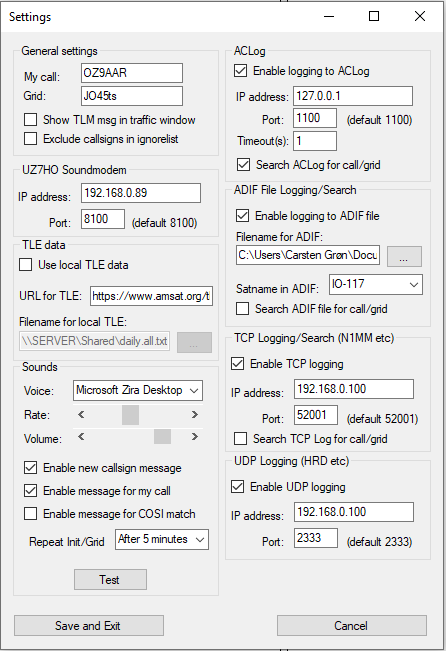Tick Search TCP Log for call/grid
The height and width of the screenshot is (651, 446).
pyautogui.click(x=240, y=439)
